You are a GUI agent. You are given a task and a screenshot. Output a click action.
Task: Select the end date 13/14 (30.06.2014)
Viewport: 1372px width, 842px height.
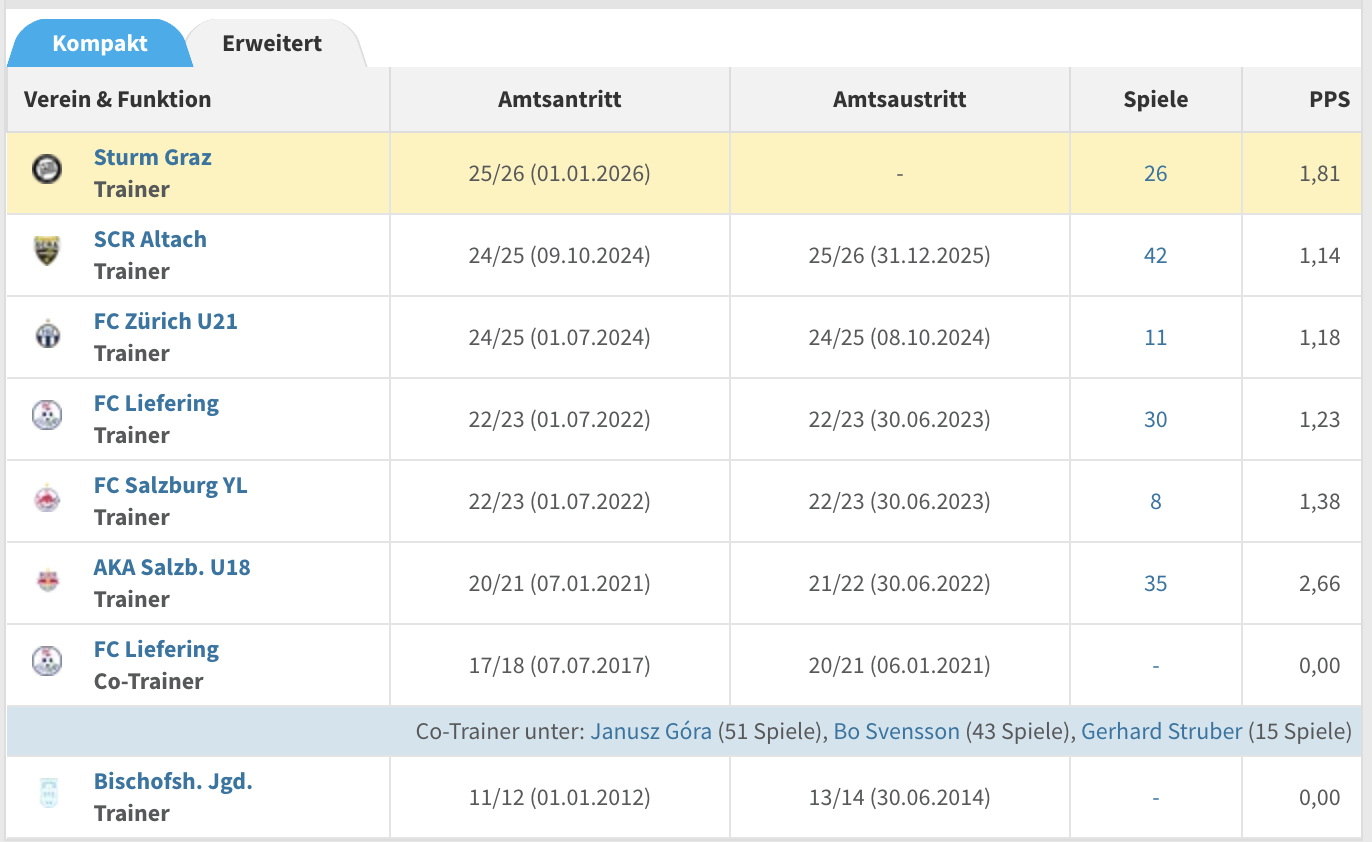click(900, 798)
